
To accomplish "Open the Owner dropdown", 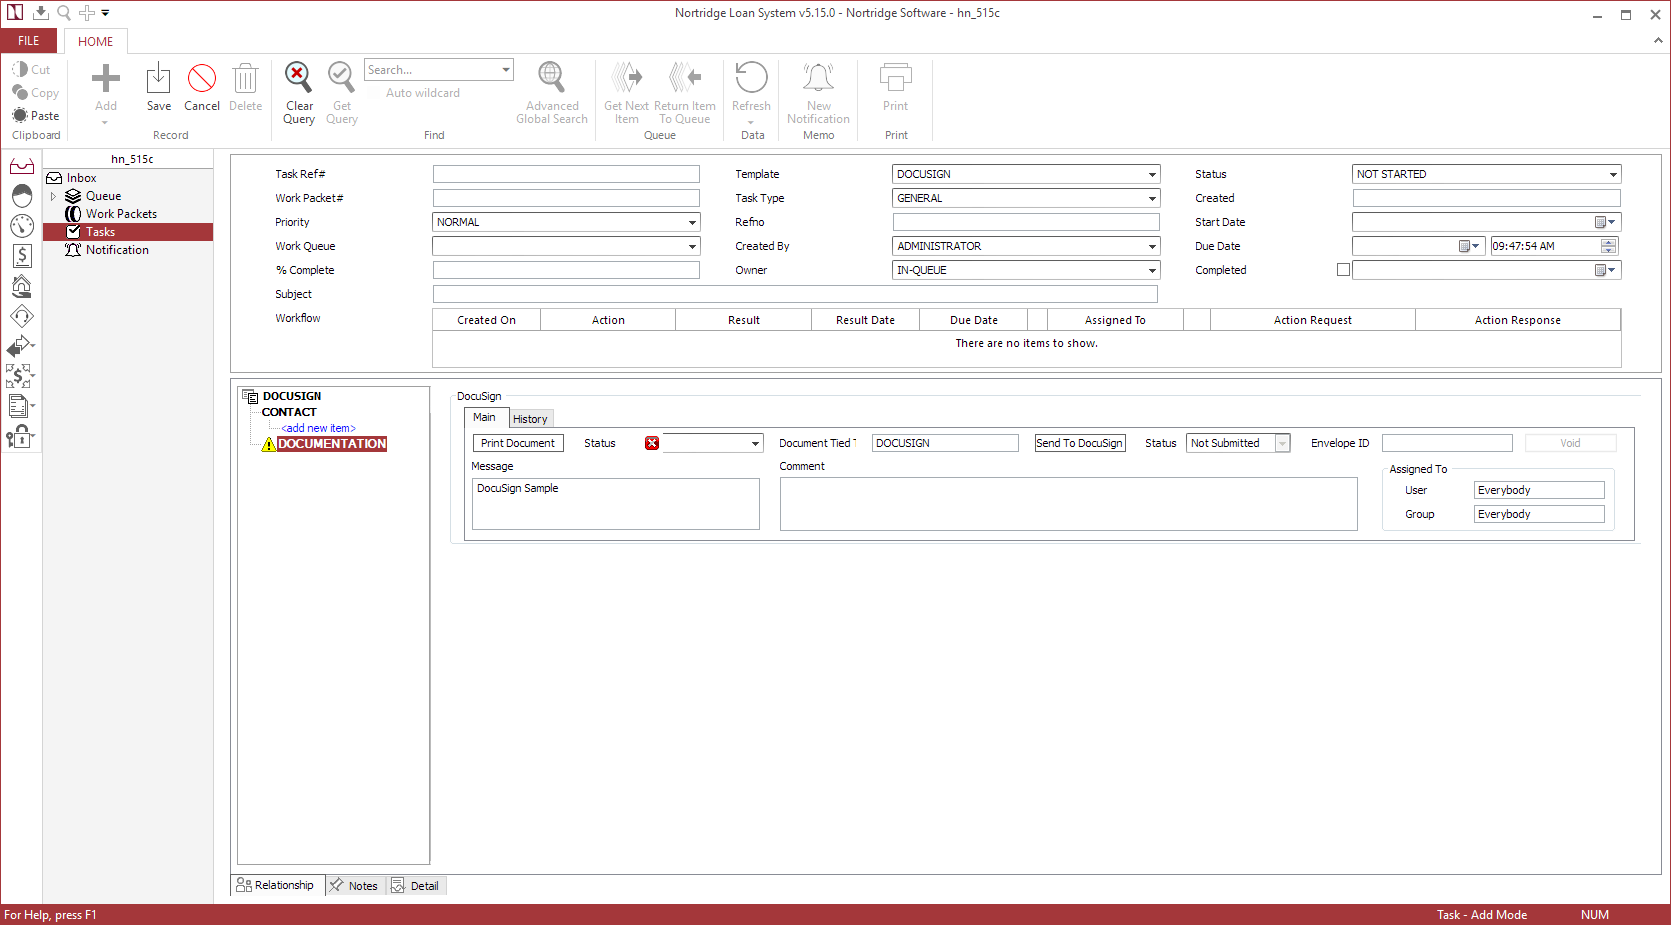I will pyautogui.click(x=1152, y=270).
